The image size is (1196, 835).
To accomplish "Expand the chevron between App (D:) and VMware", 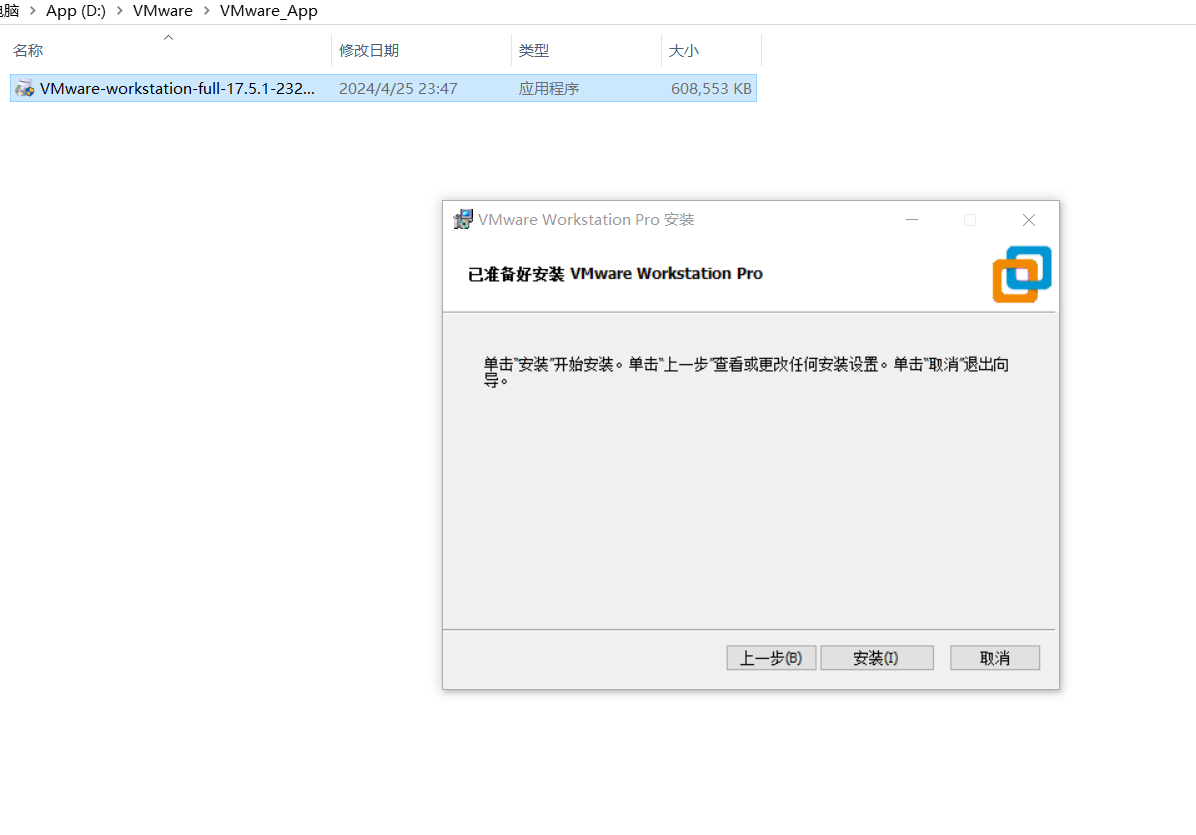I will [120, 11].
